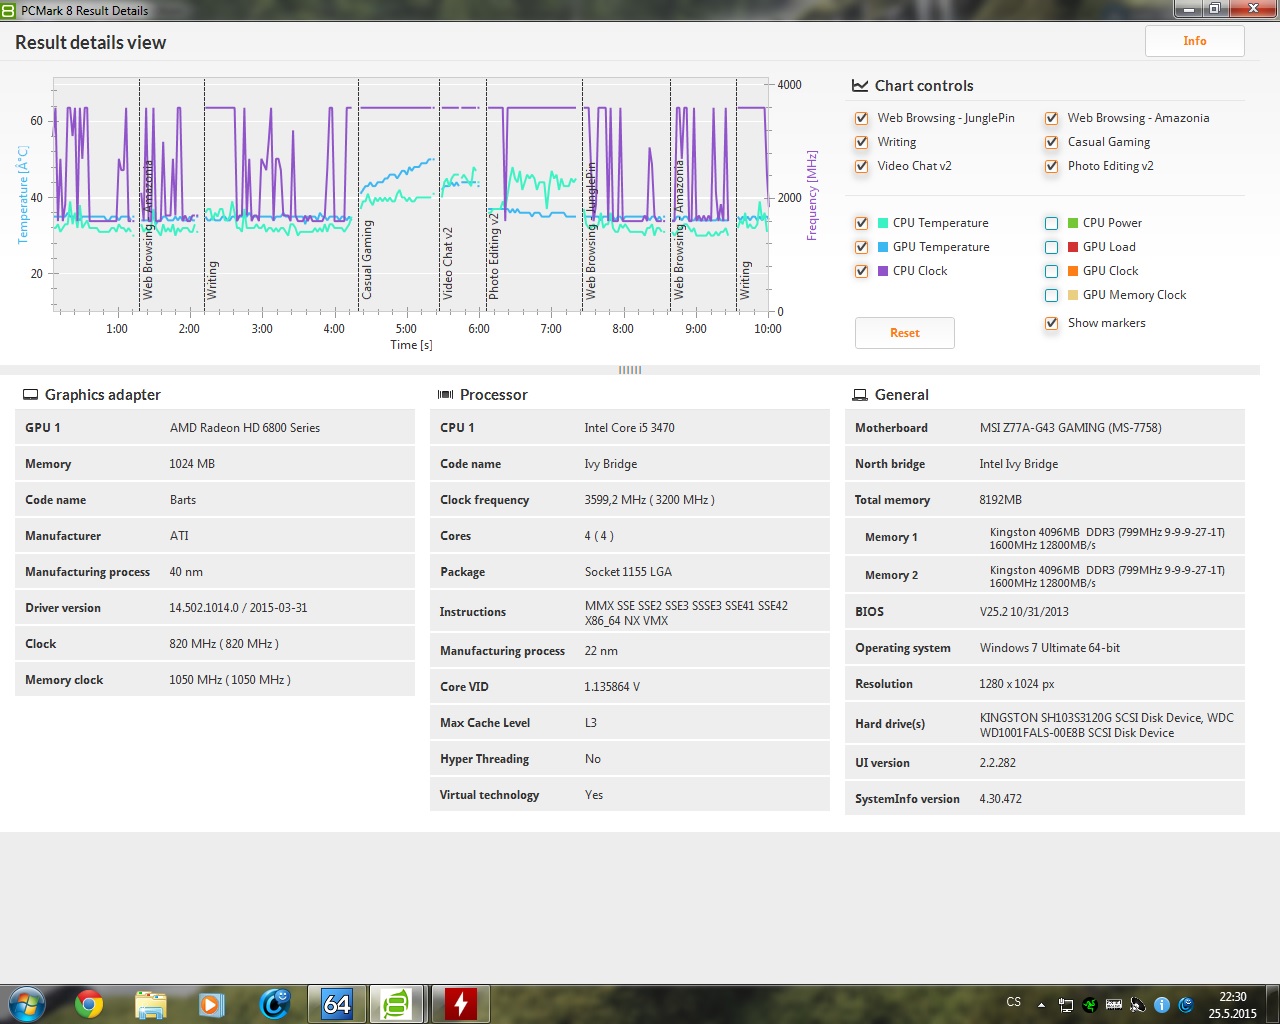
Task: Click the splitter handle below the chart
Action: (629, 370)
